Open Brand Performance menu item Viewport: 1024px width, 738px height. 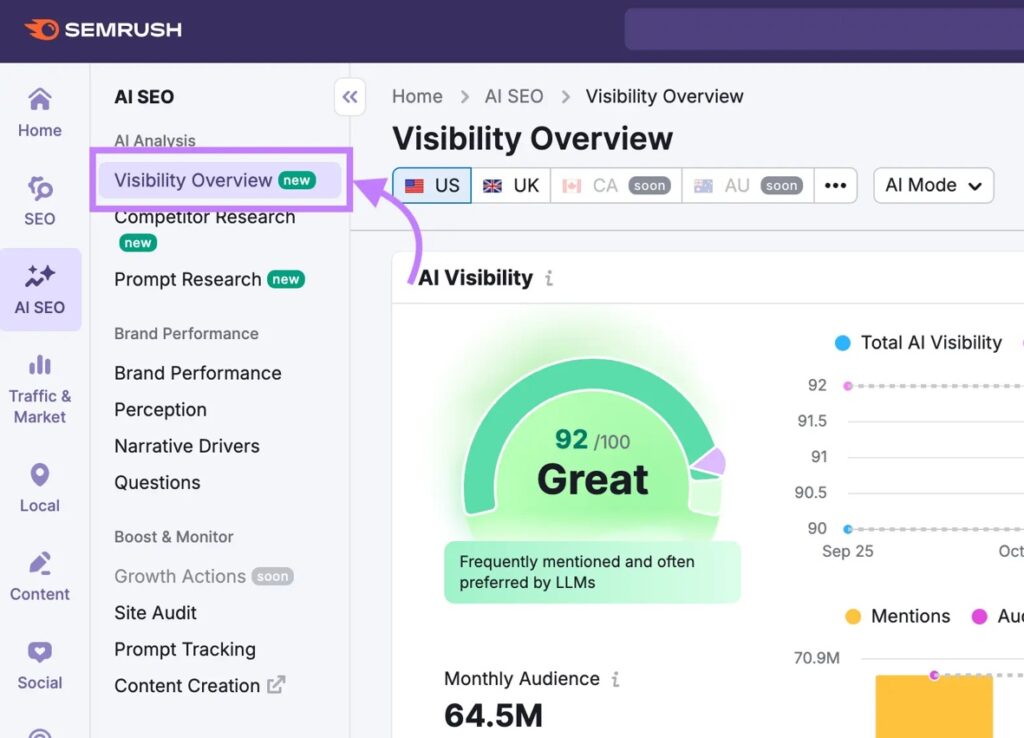point(198,373)
